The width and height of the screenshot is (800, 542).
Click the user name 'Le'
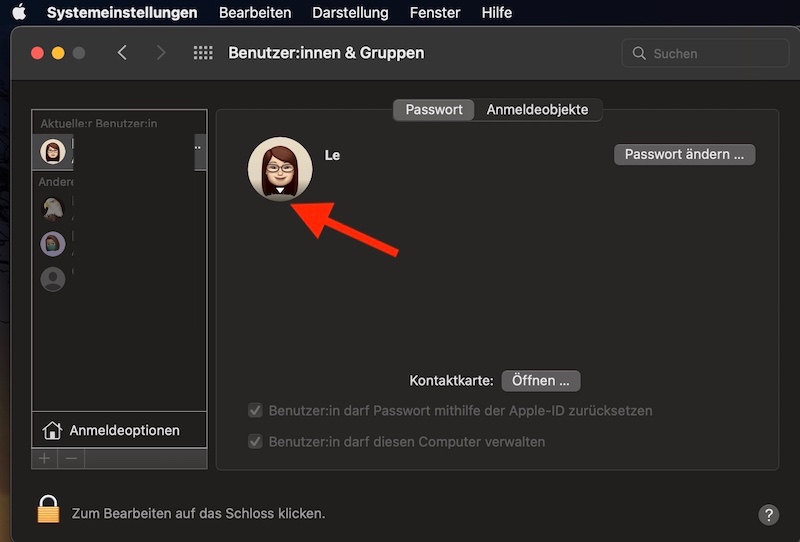(332, 155)
